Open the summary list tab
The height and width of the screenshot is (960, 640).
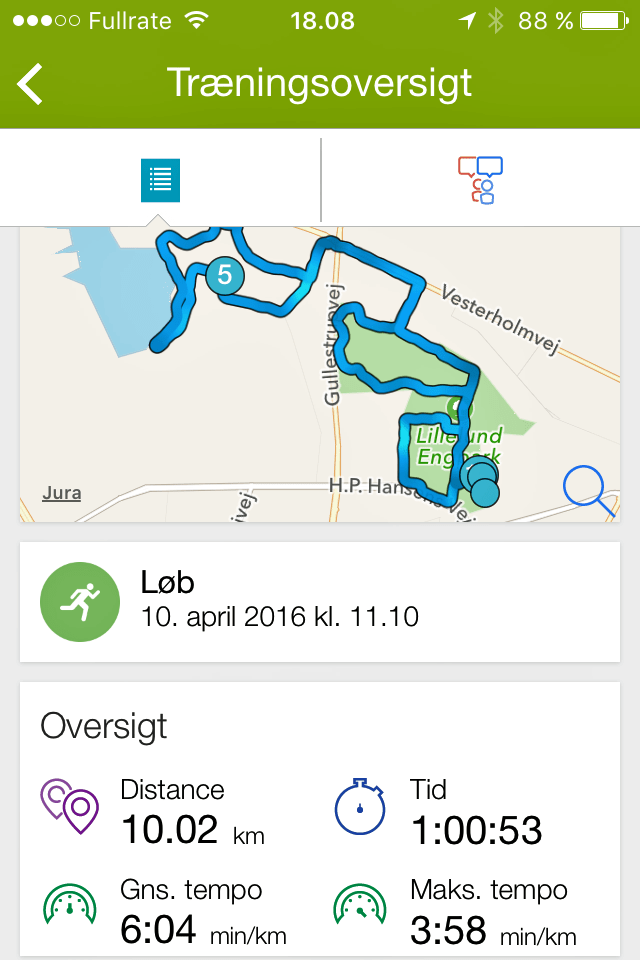(x=160, y=180)
